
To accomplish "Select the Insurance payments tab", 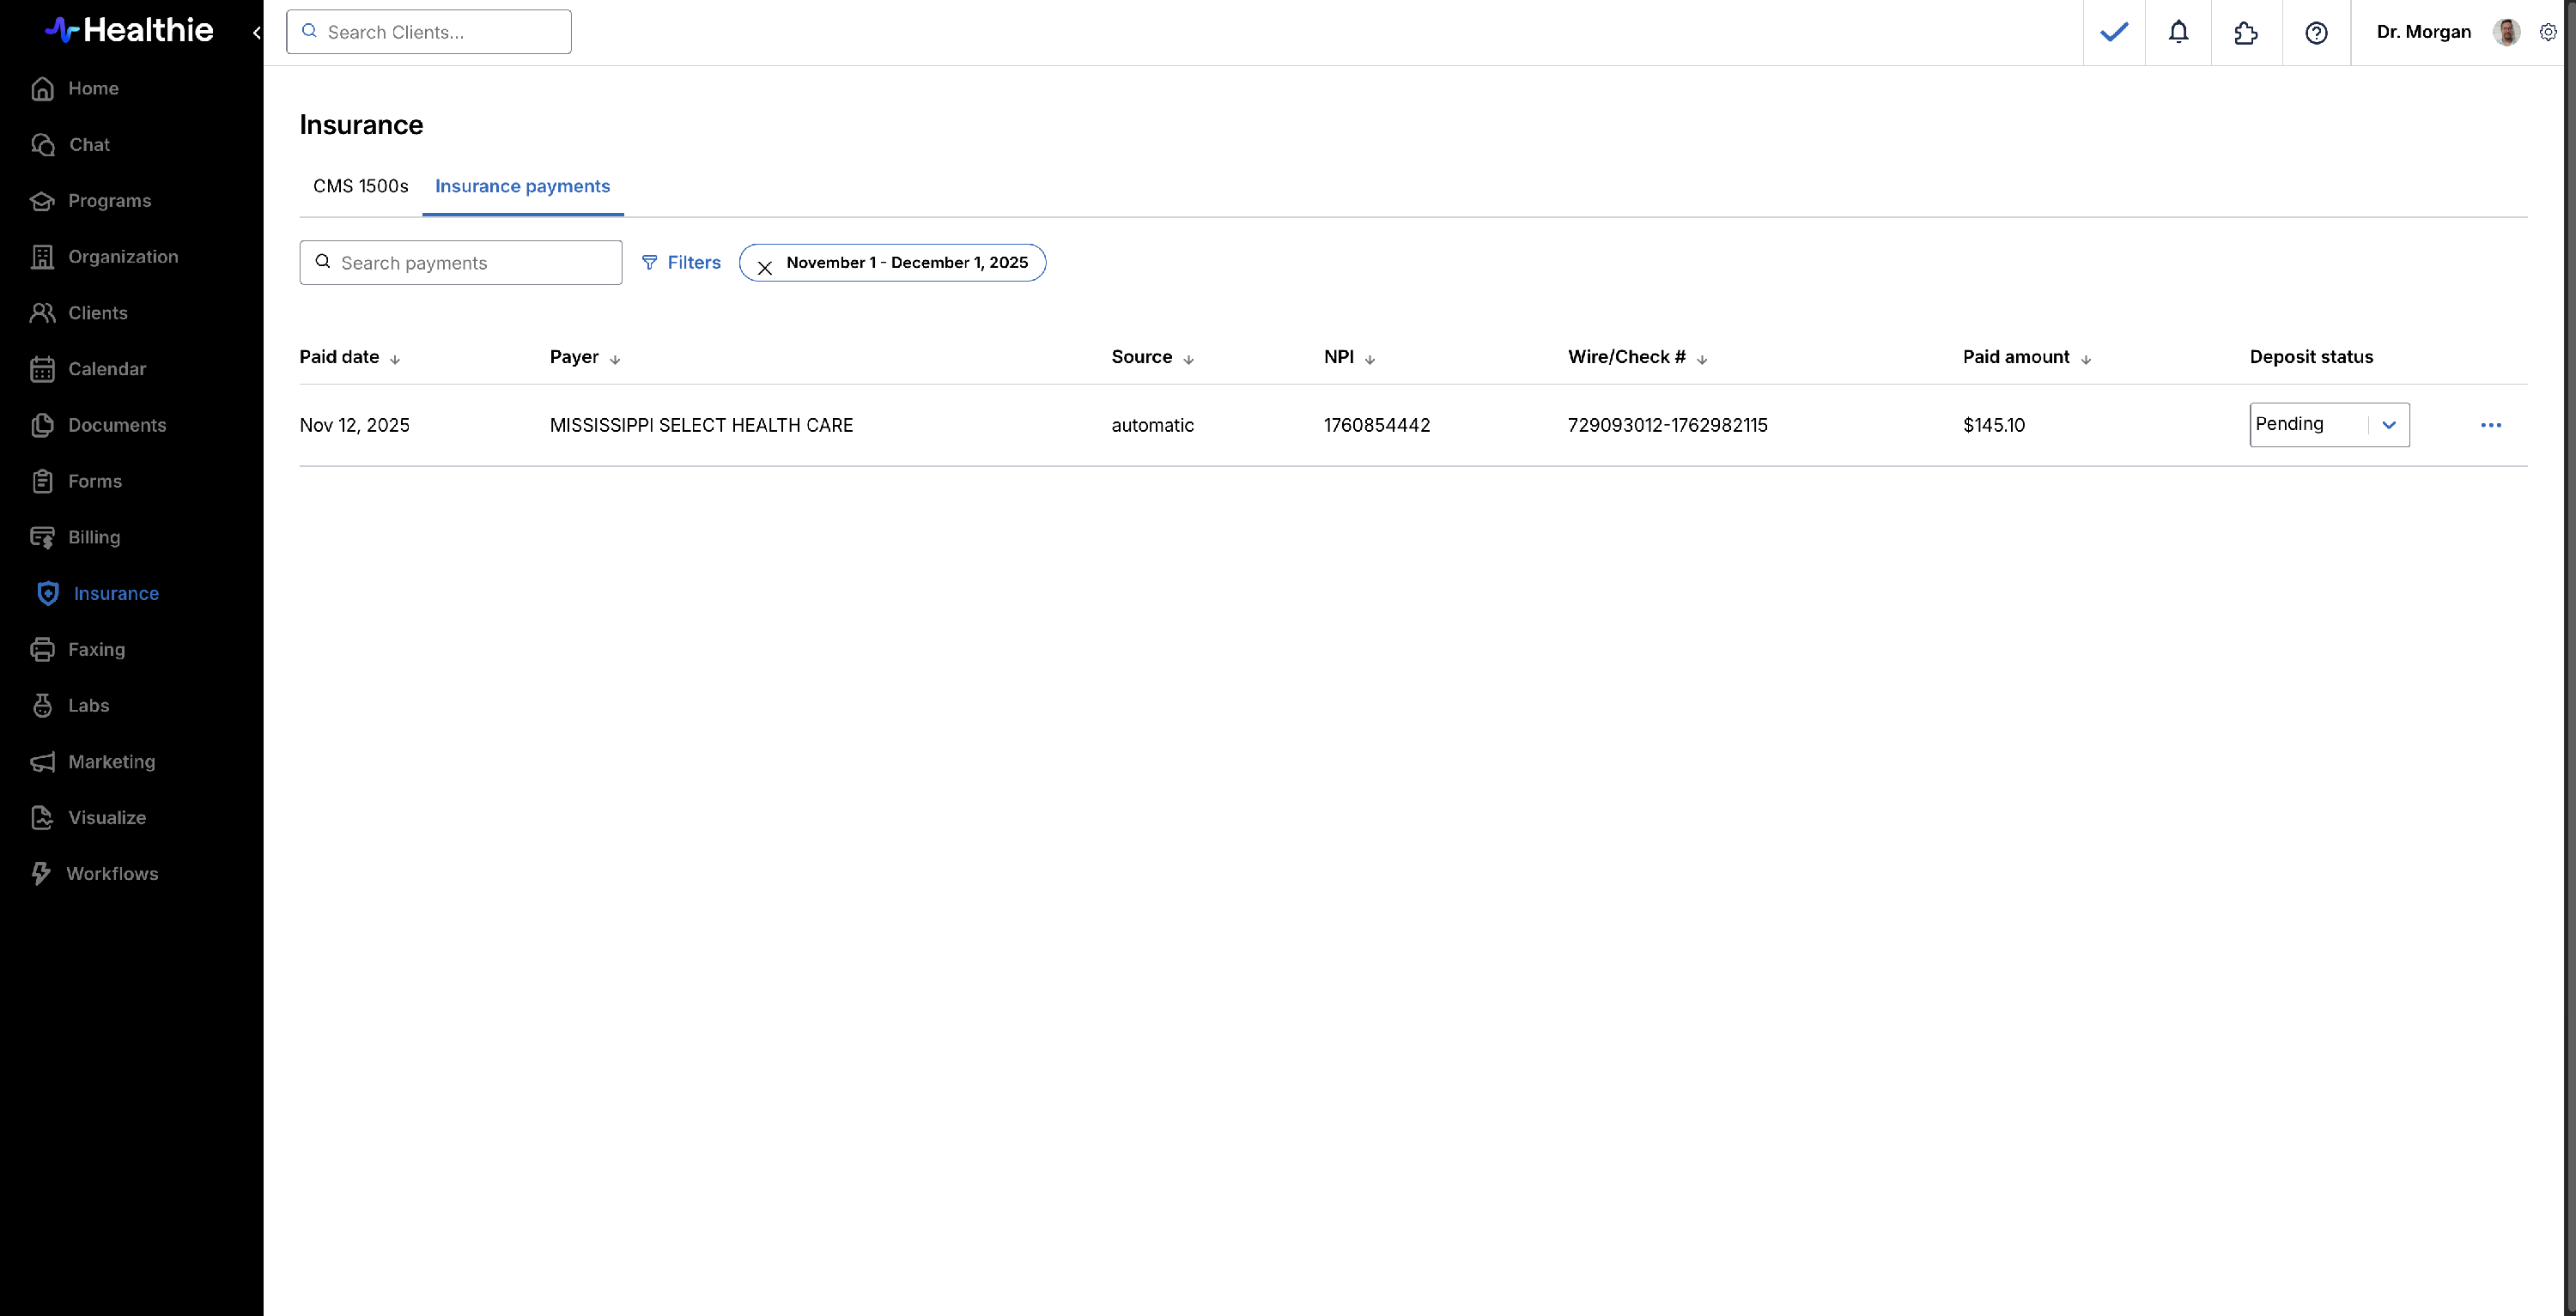I will pos(522,186).
